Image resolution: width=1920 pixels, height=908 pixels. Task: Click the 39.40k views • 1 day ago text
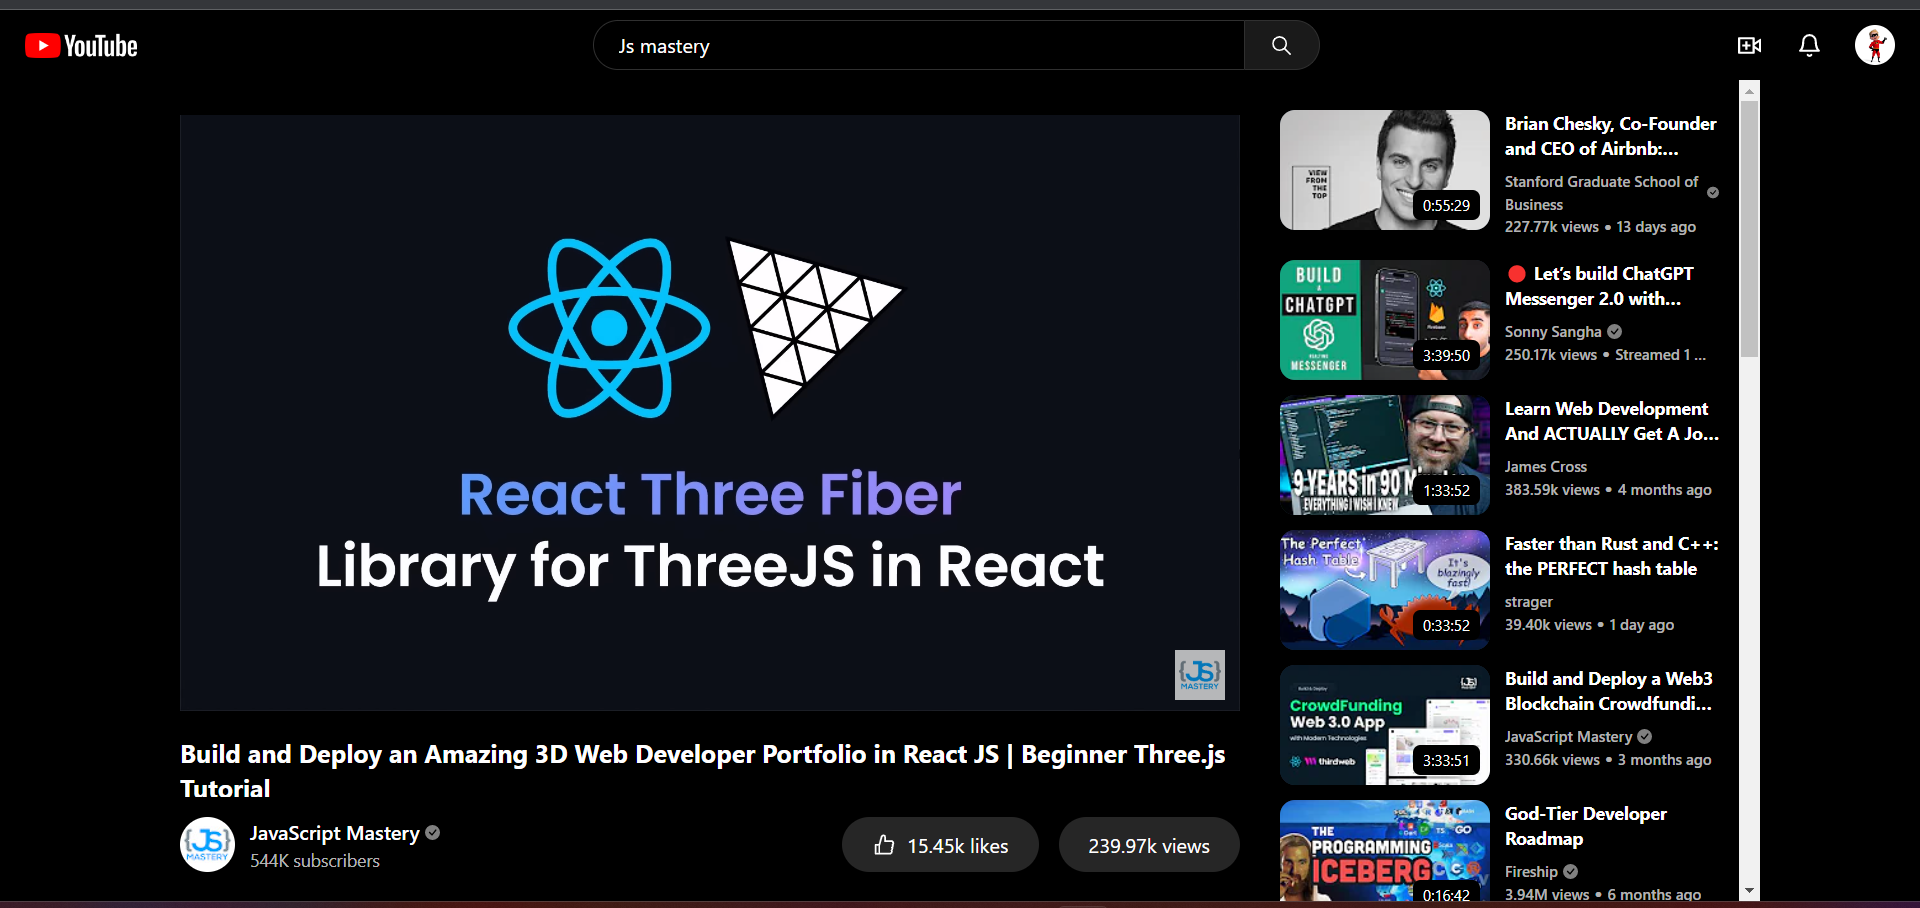tap(1589, 625)
